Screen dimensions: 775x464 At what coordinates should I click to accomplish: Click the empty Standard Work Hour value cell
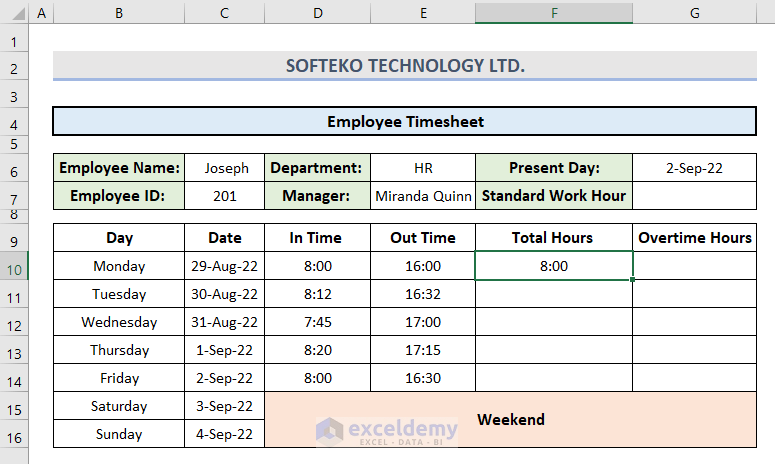pyautogui.click(x=694, y=196)
